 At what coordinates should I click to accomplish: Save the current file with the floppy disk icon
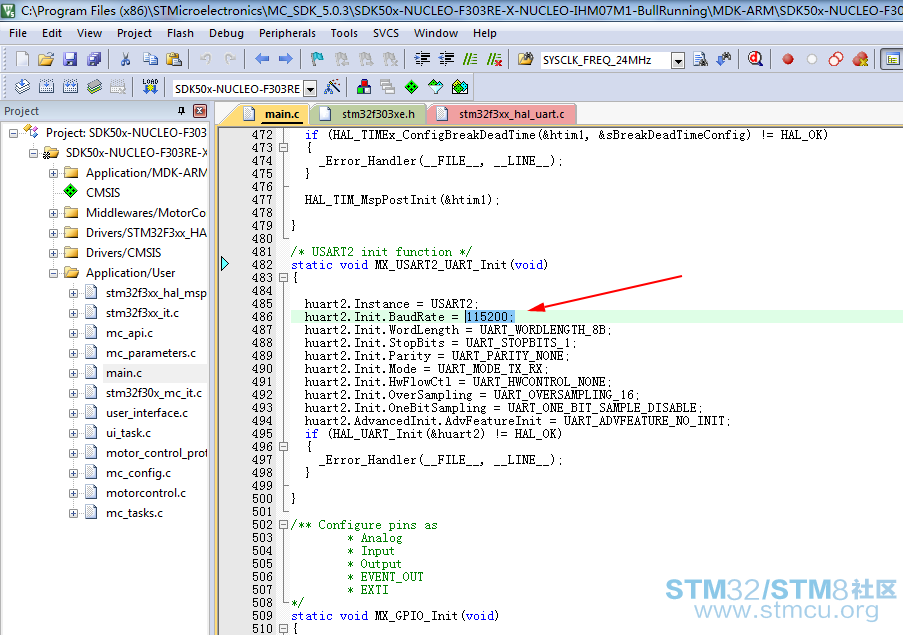(70, 59)
